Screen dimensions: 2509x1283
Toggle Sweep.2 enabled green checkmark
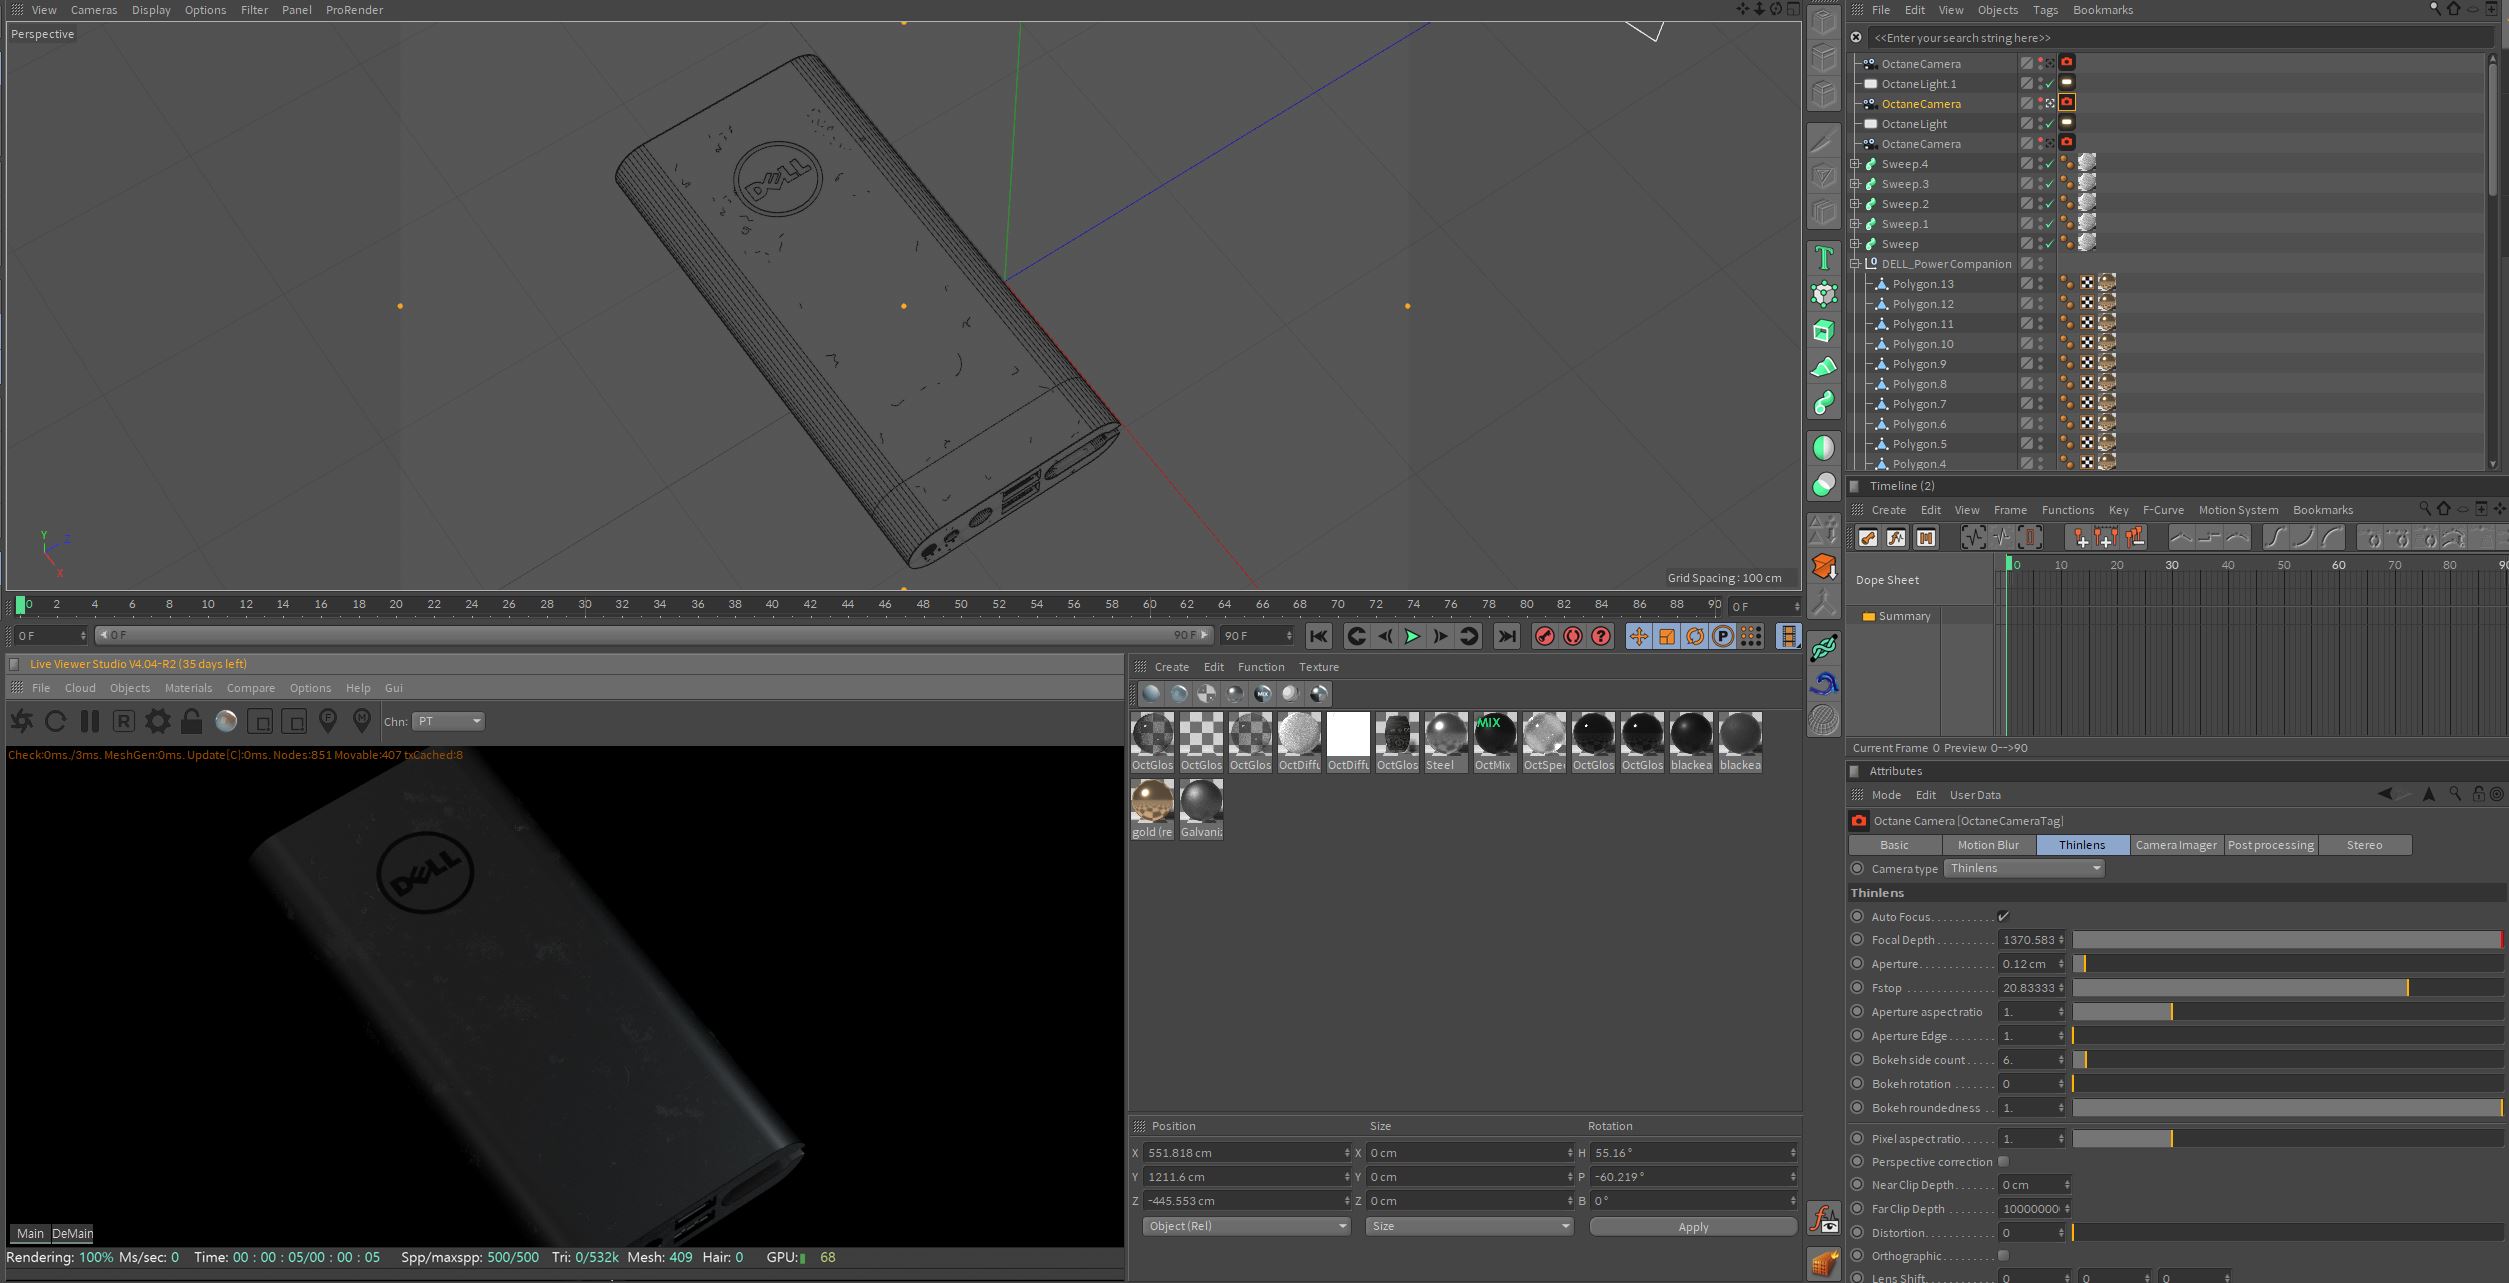(x=2049, y=204)
